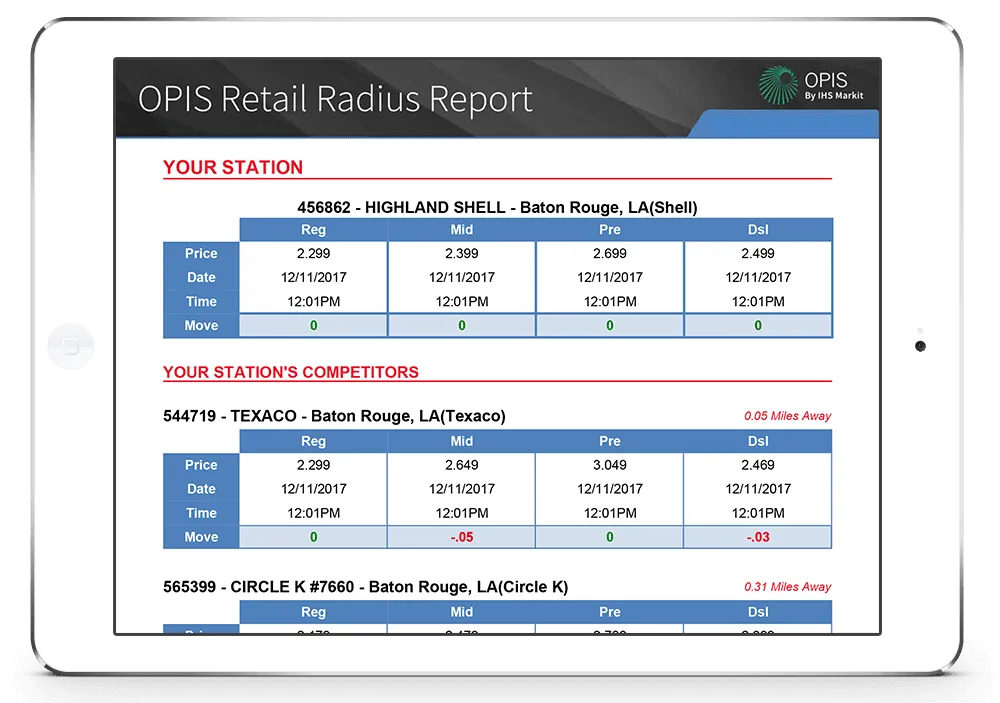Click the 0.31 Miles Away label
The width and height of the screenshot is (1000, 703).
click(788, 587)
